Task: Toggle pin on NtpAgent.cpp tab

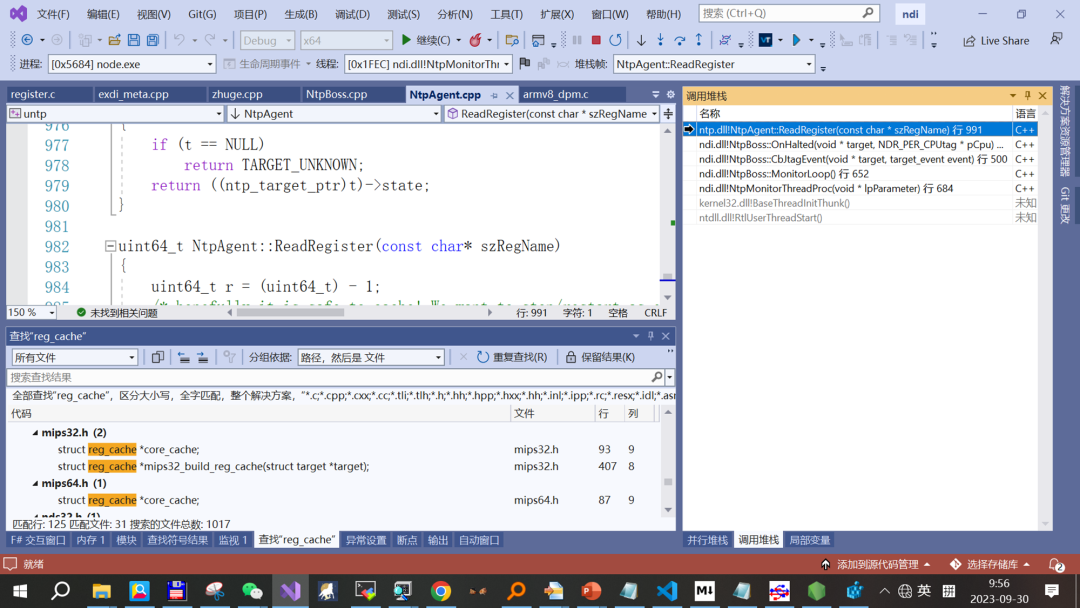Action: coord(494,95)
